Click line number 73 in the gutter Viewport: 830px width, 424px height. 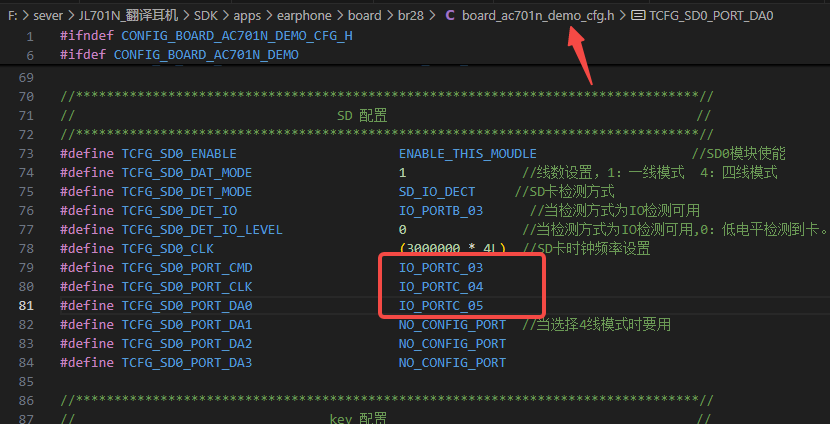[26, 154]
